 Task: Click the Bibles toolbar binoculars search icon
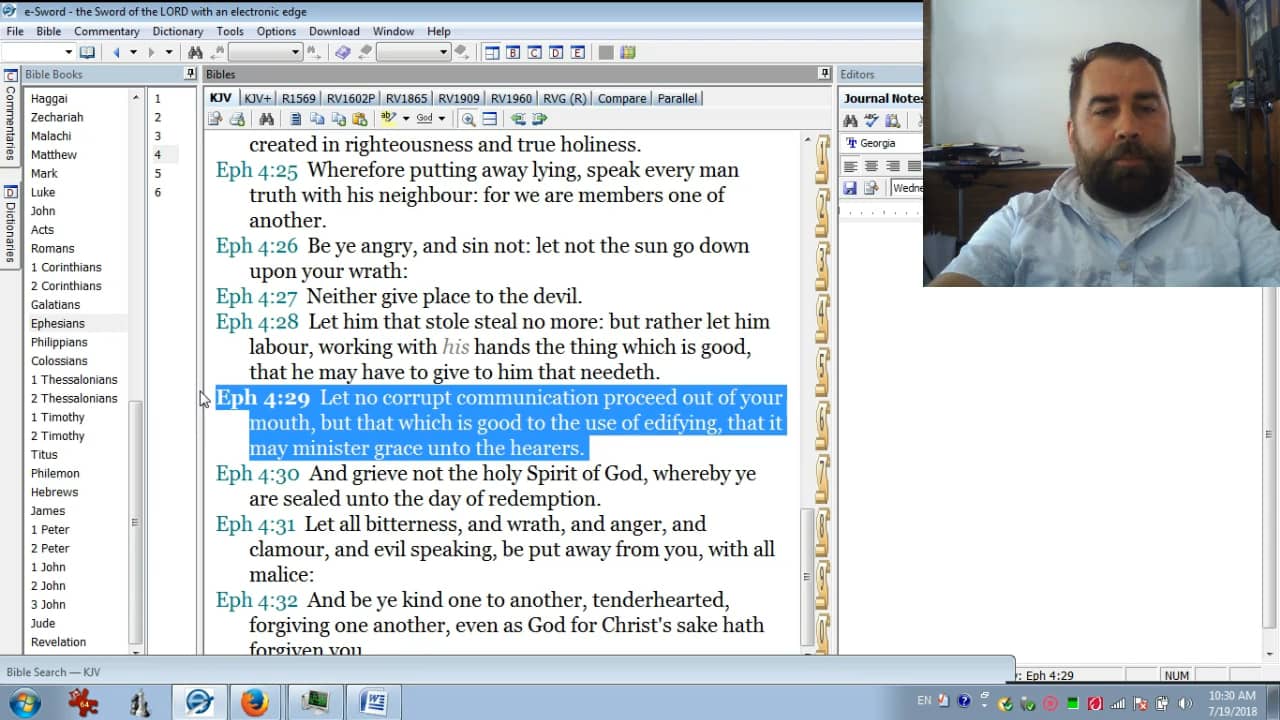[x=266, y=119]
